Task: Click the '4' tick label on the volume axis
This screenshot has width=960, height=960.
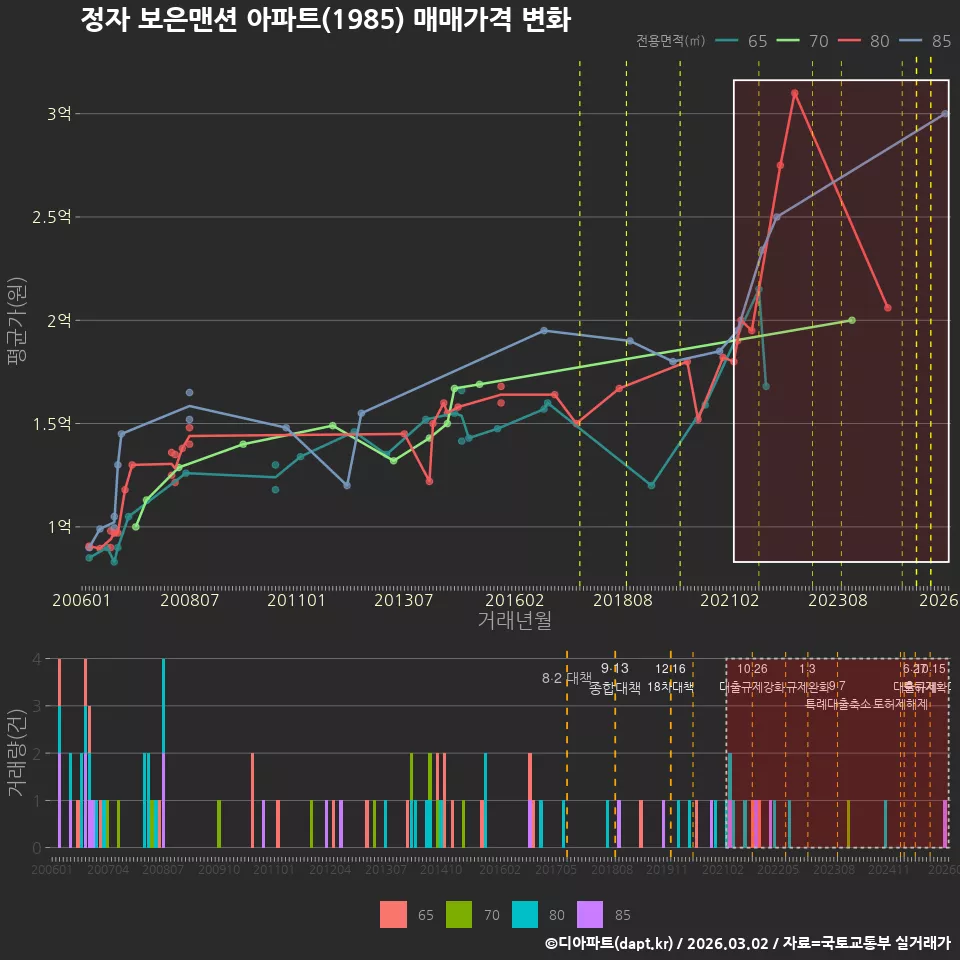Action: tap(37, 659)
